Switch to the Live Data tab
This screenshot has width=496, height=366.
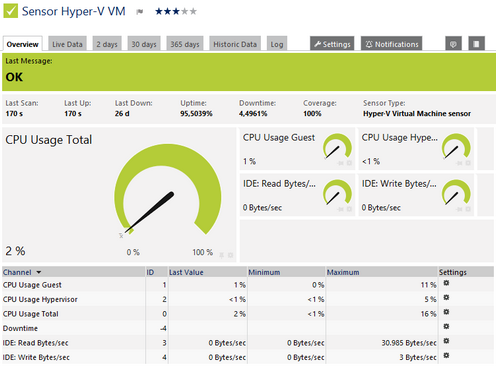tap(67, 44)
